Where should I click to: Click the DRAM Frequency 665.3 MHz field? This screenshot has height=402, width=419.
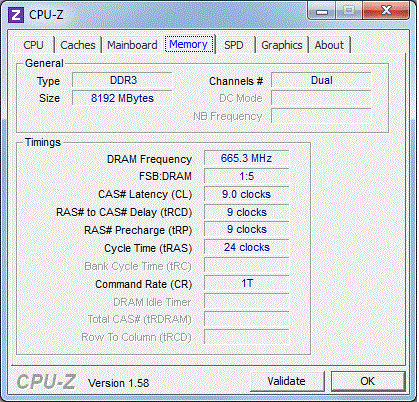tap(247, 158)
